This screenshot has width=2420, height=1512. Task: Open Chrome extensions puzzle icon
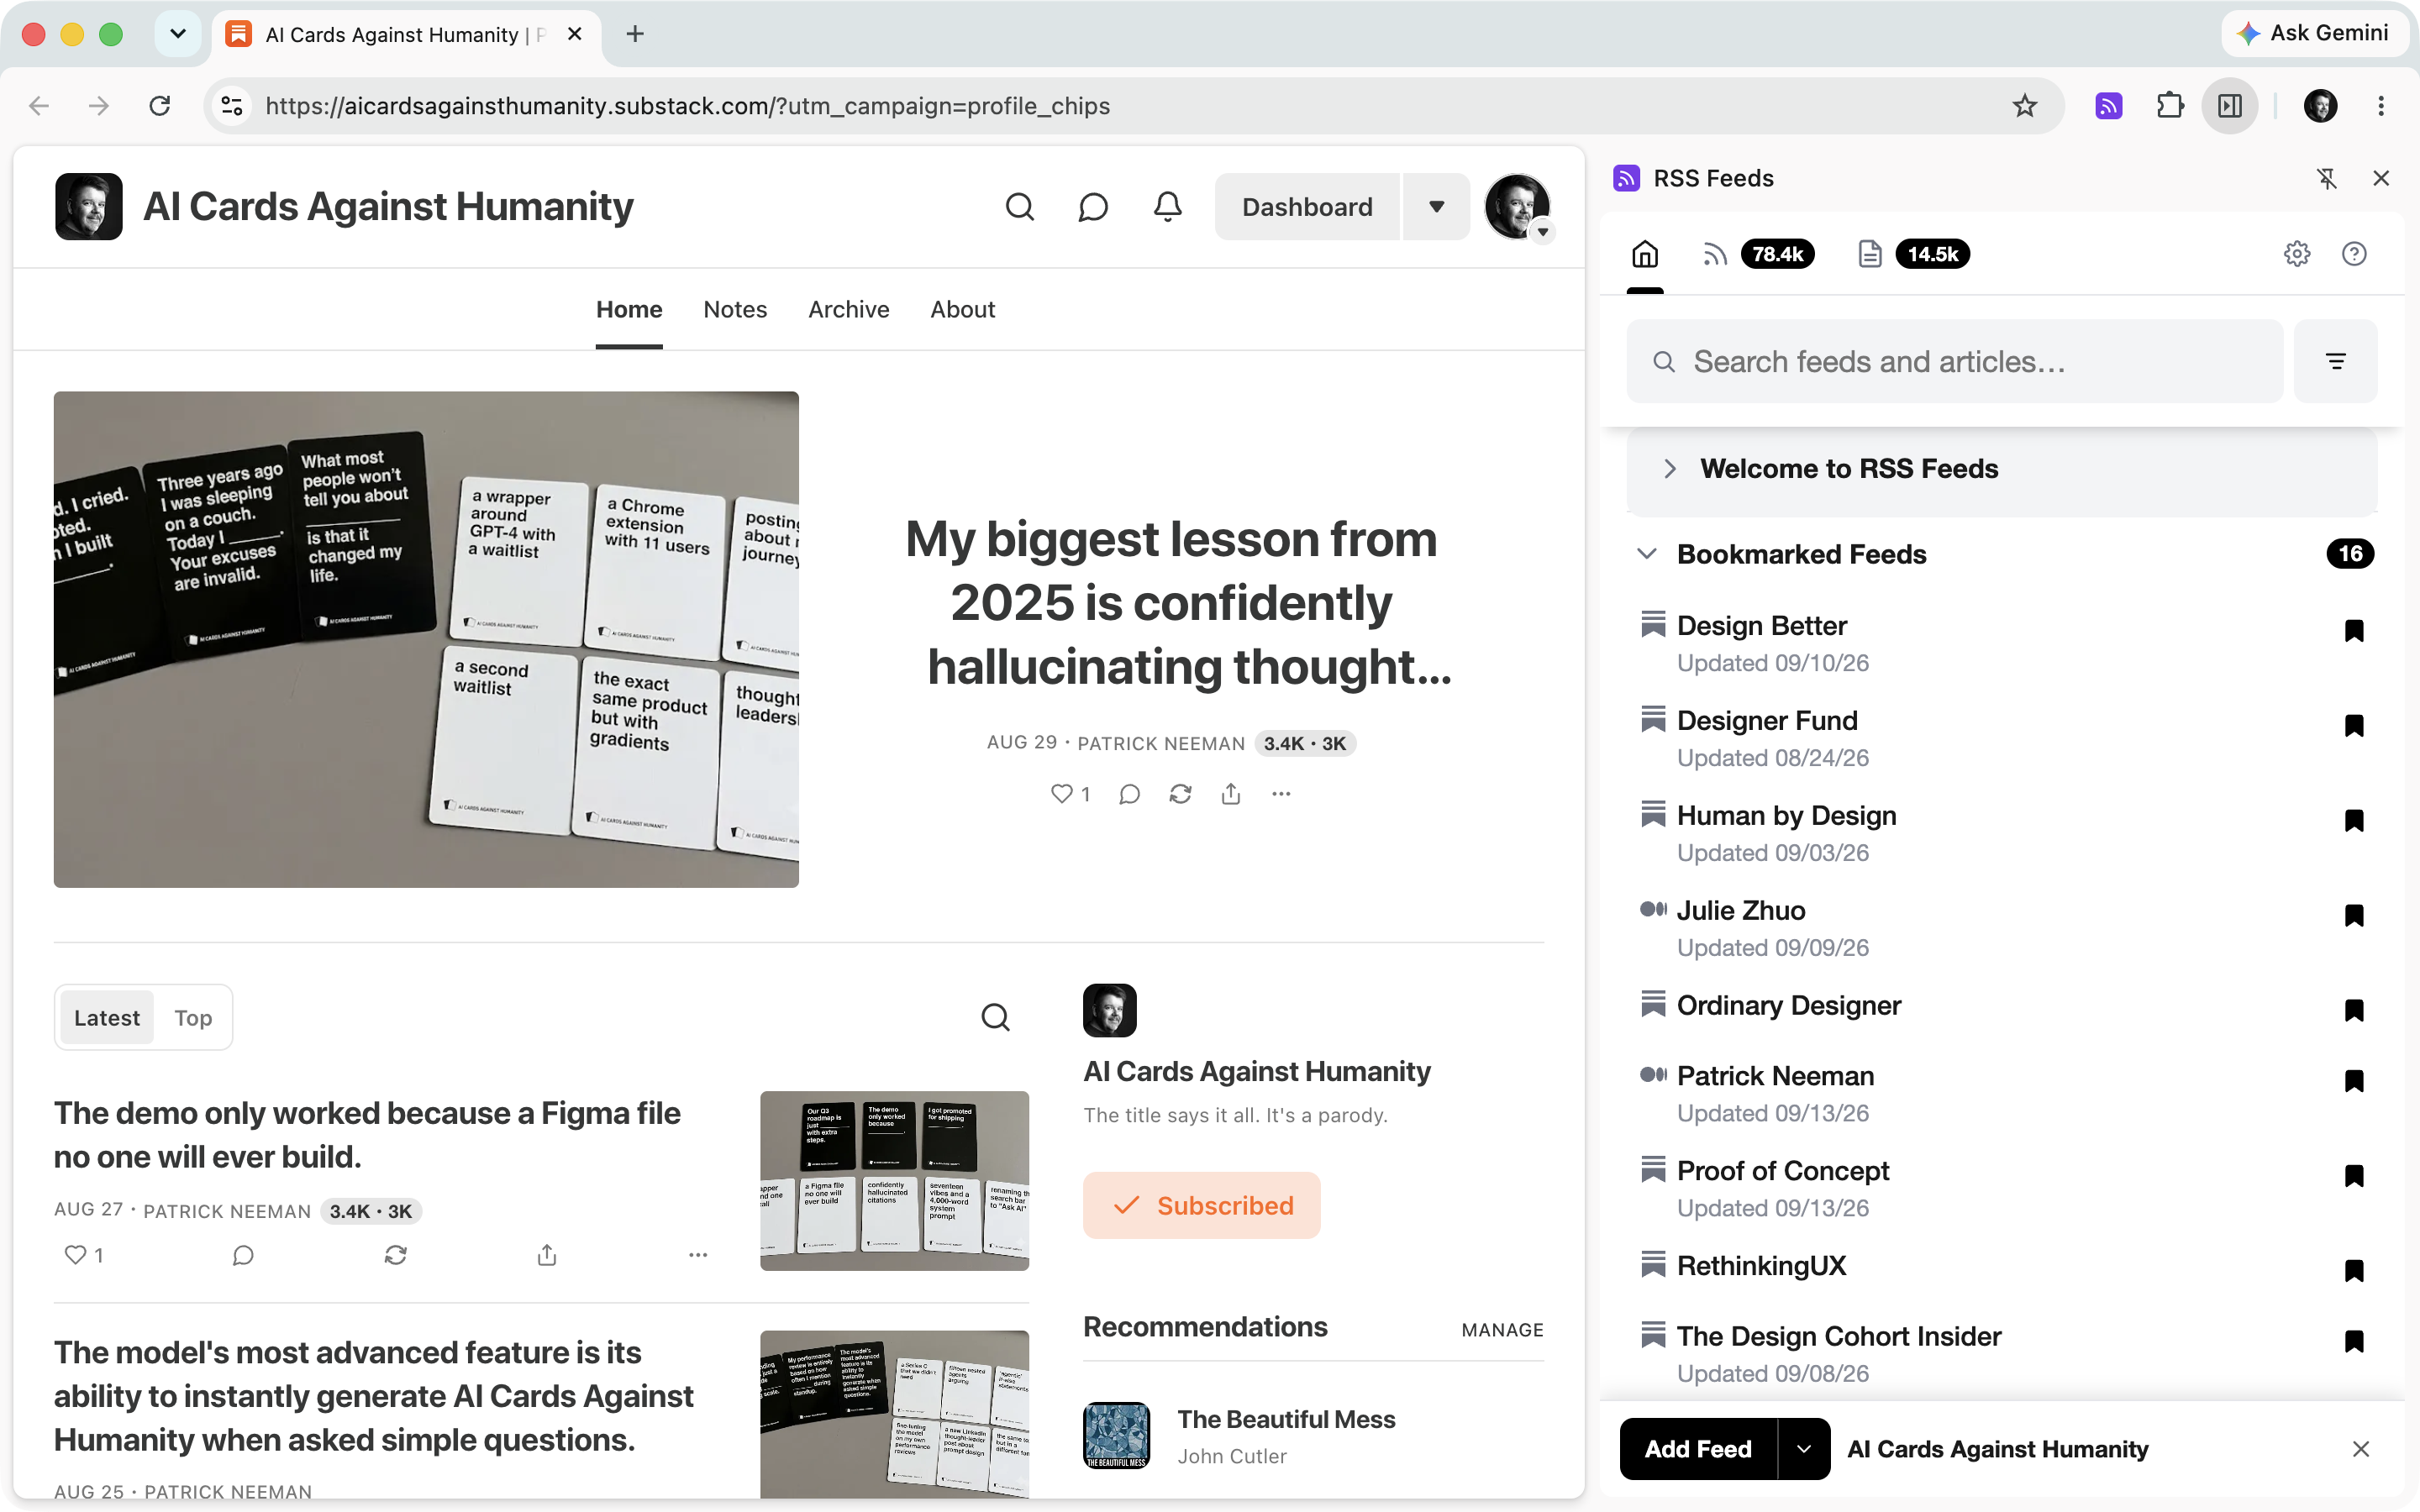pyautogui.click(x=2169, y=106)
